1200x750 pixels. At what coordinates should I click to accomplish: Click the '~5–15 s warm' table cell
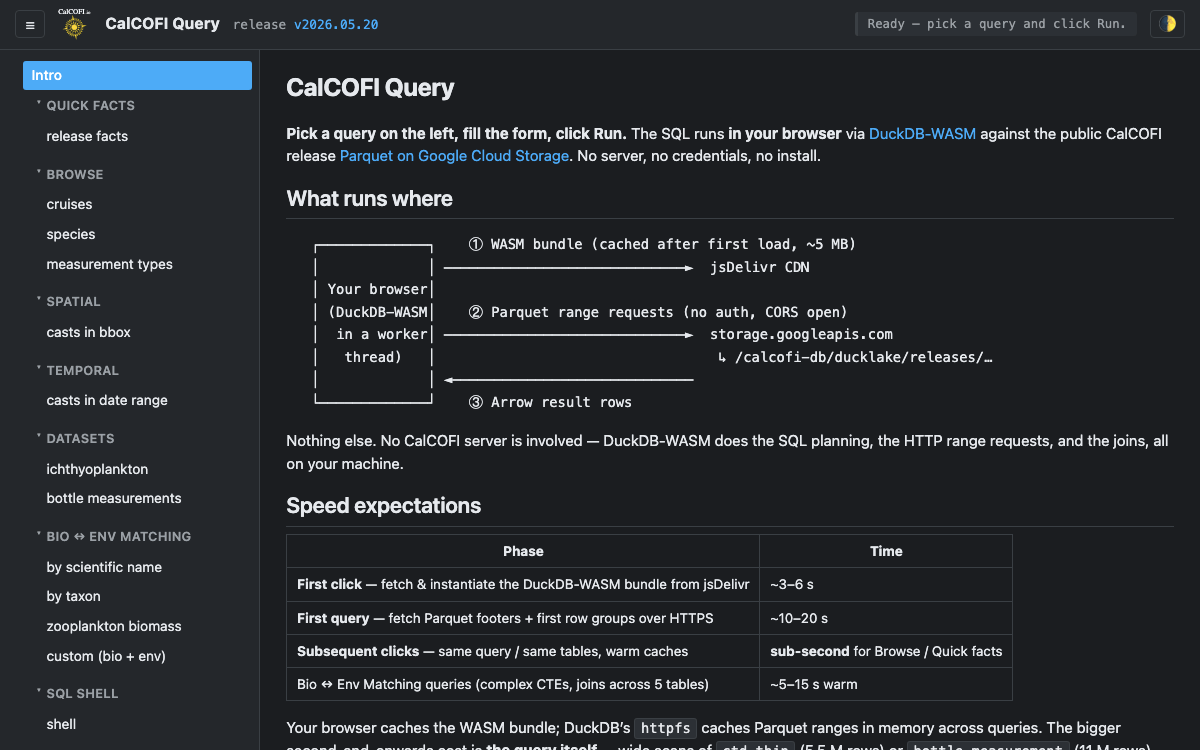click(x=886, y=684)
